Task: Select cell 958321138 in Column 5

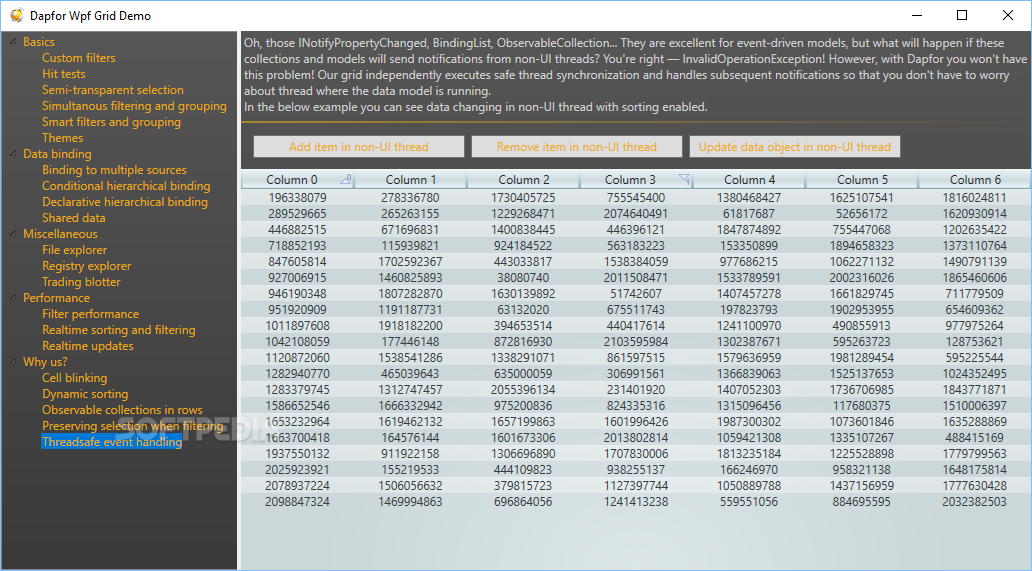Action: click(x=862, y=470)
